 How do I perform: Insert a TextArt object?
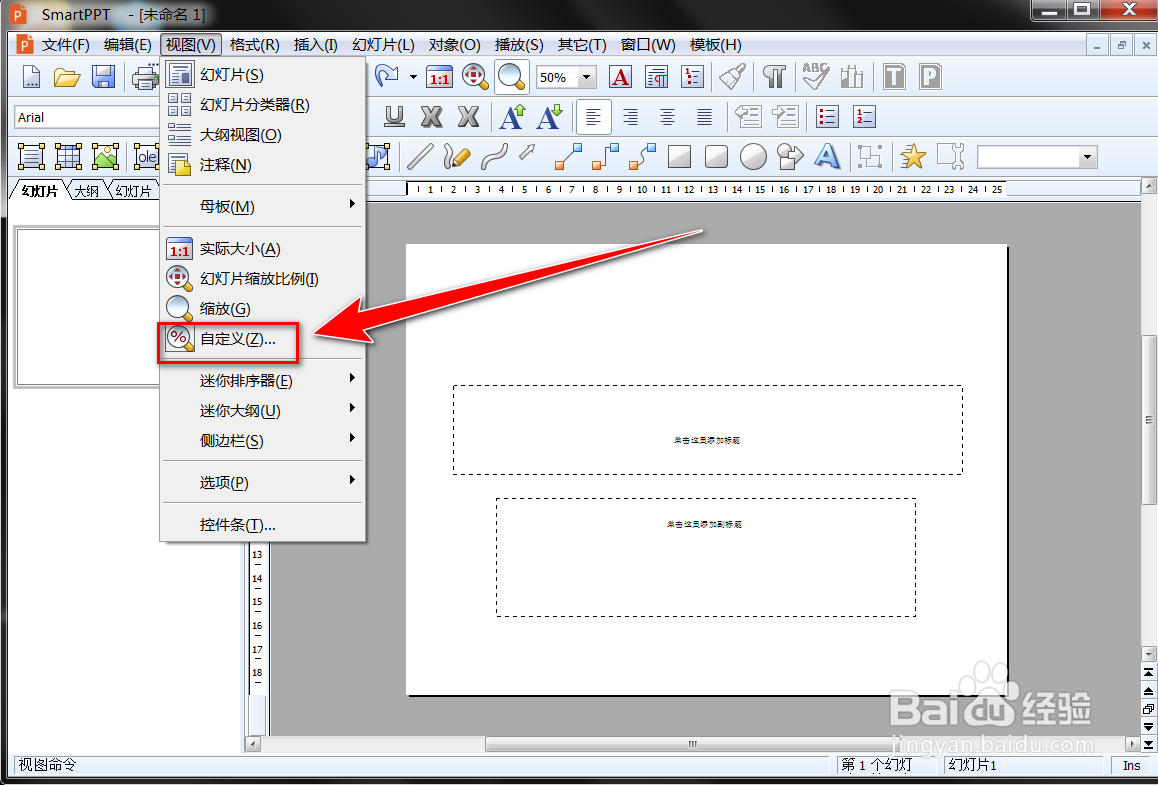pyautogui.click(x=827, y=156)
